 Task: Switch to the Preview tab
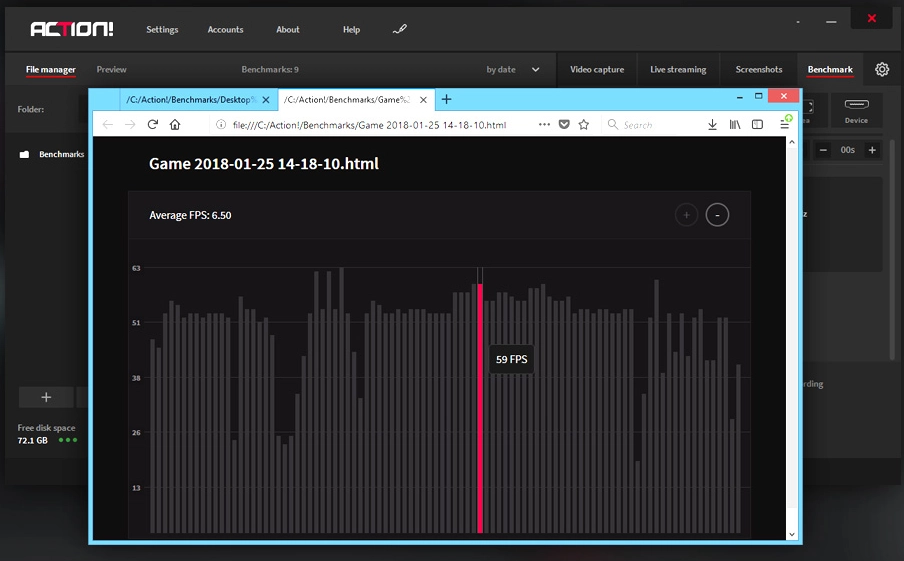(x=111, y=69)
